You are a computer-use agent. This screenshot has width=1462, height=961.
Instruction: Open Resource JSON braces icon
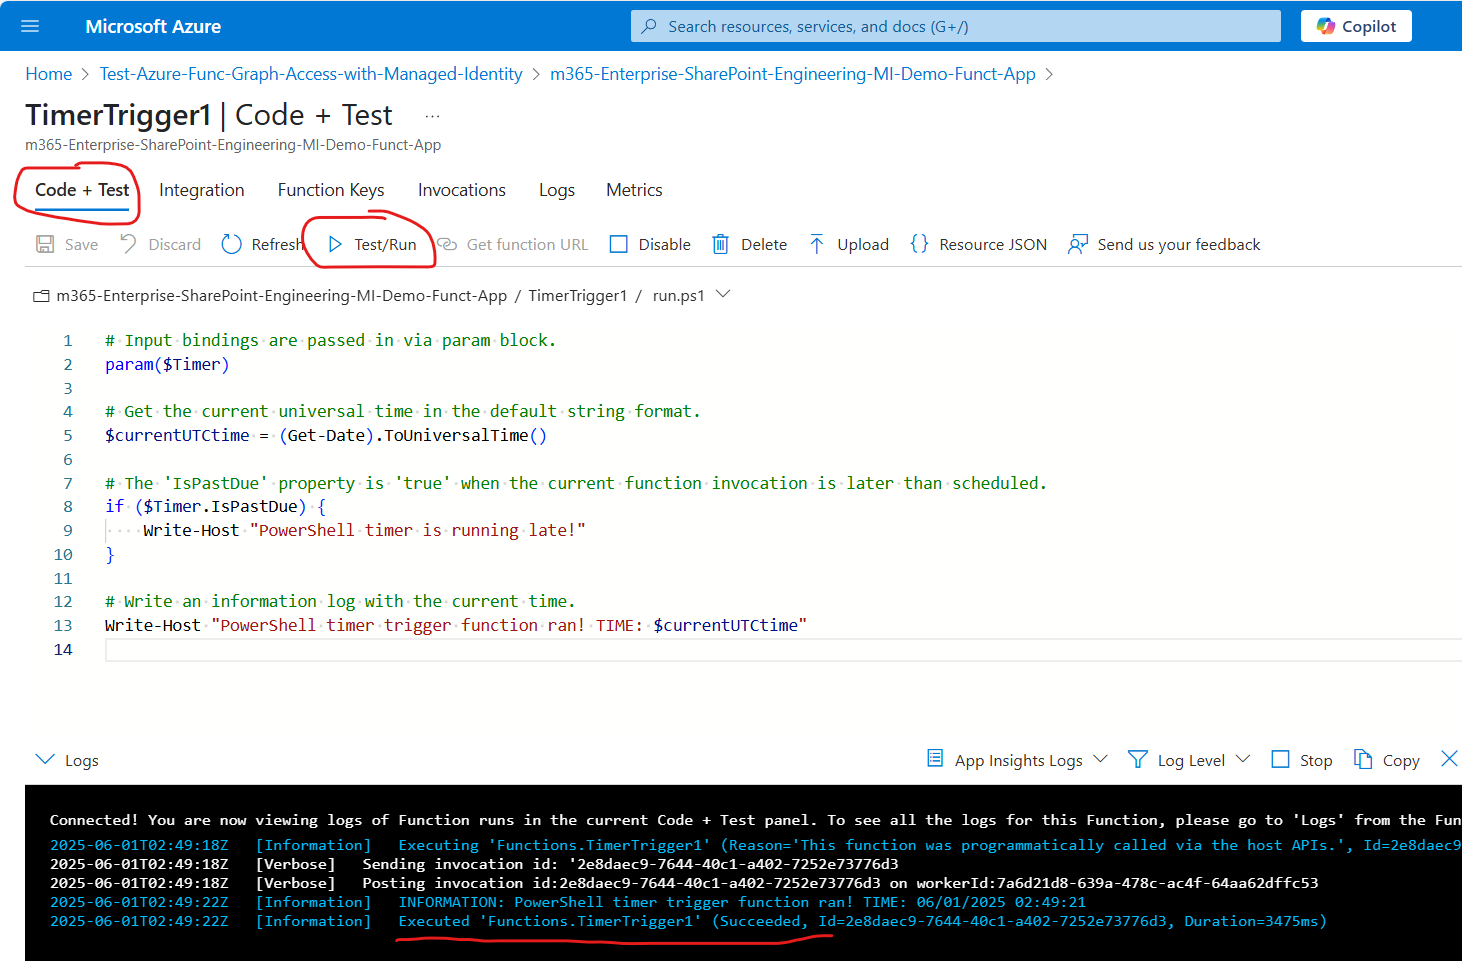919,244
